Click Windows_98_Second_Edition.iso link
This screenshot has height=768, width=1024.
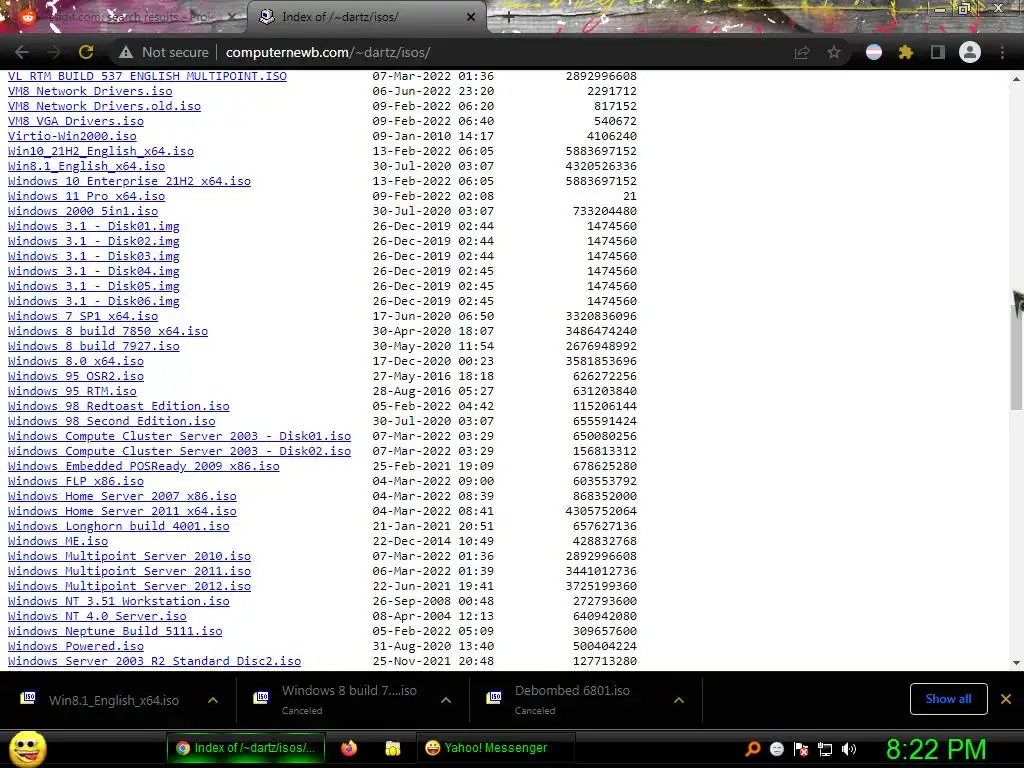point(112,421)
